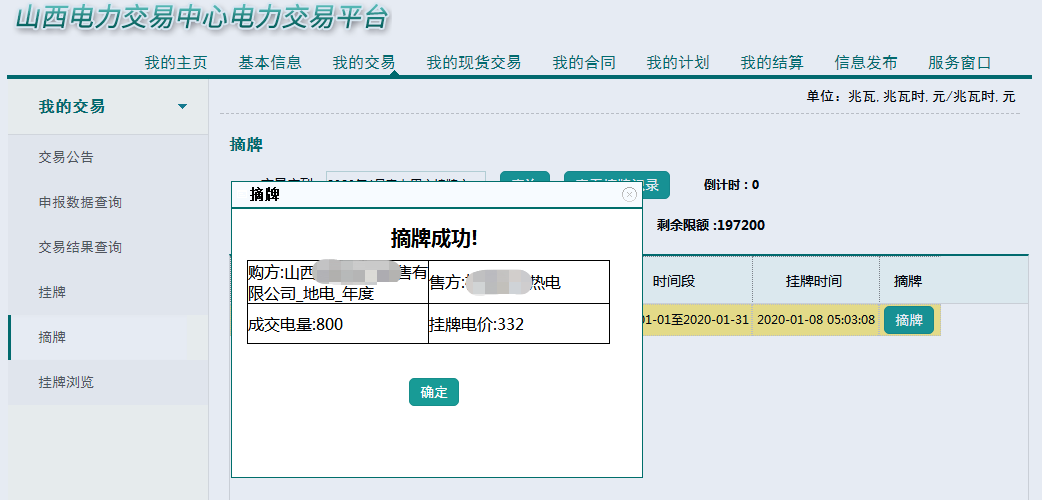Image resolution: width=1042 pixels, height=500 pixels.
Task: Click the 摘牌 button in the table row
Action: coord(908,320)
